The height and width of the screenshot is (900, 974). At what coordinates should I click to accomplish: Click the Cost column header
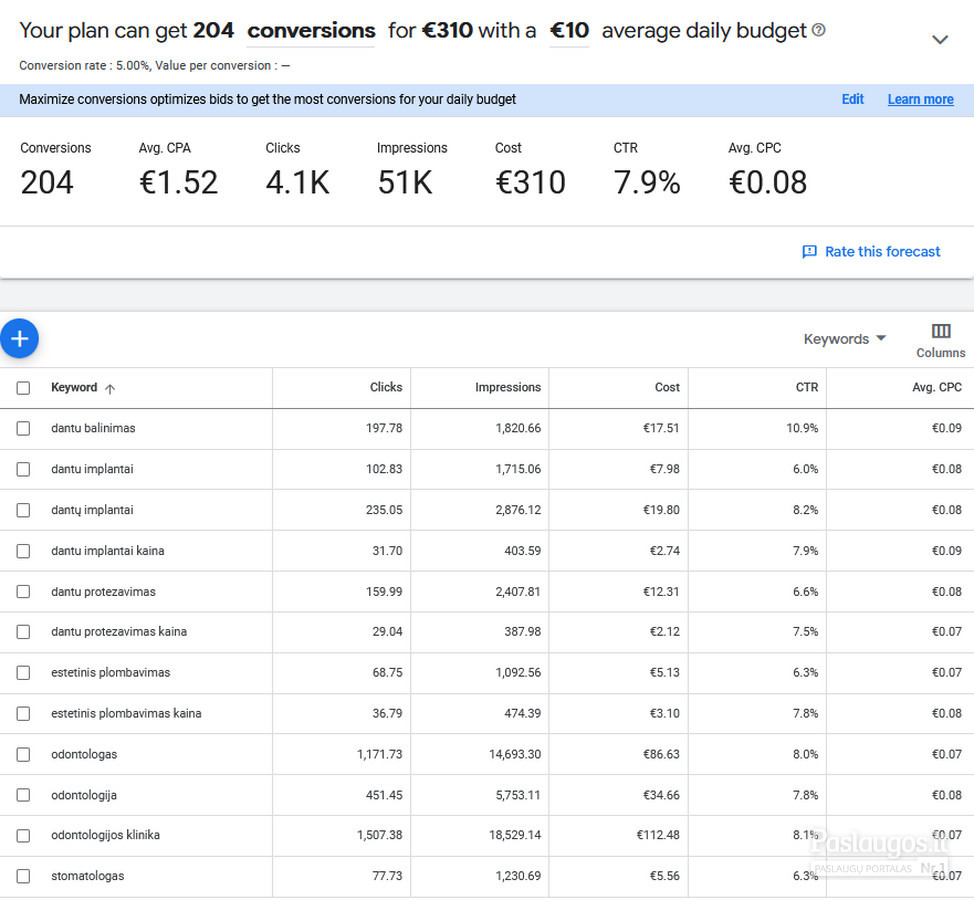[667, 387]
